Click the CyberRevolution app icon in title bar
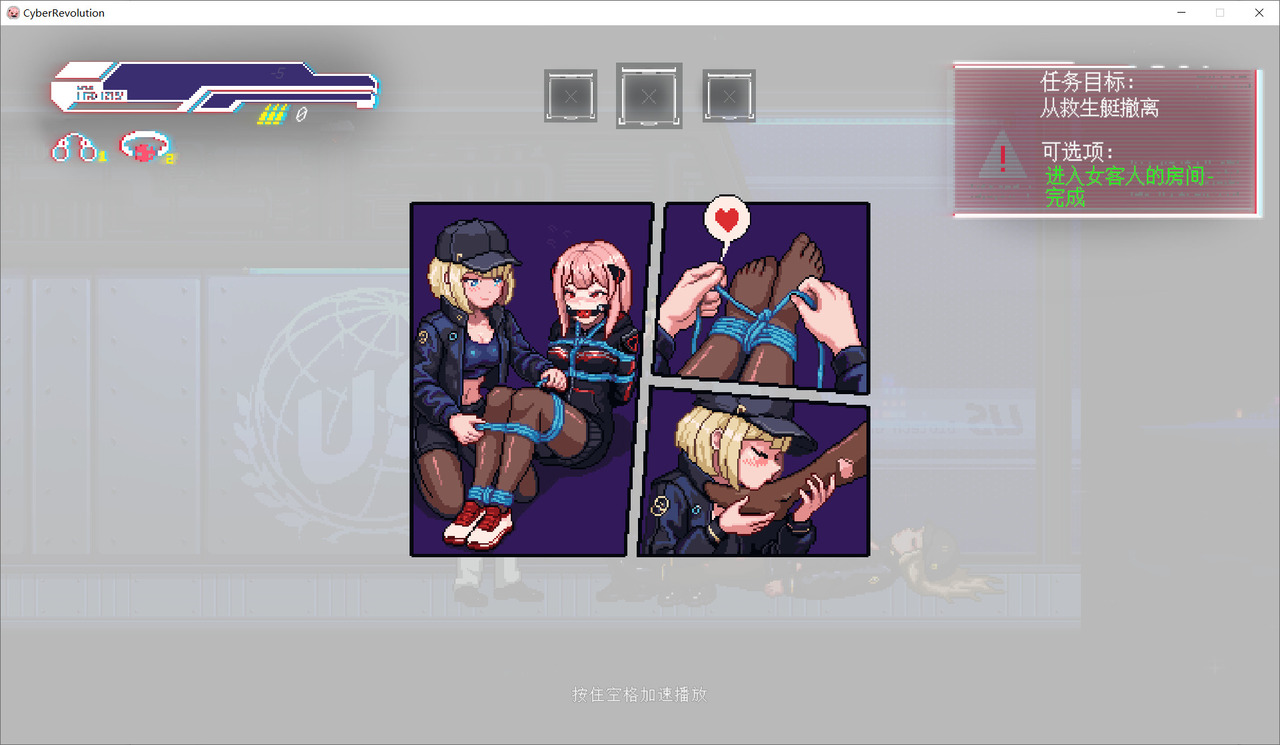This screenshot has width=1280, height=745. 13,13
